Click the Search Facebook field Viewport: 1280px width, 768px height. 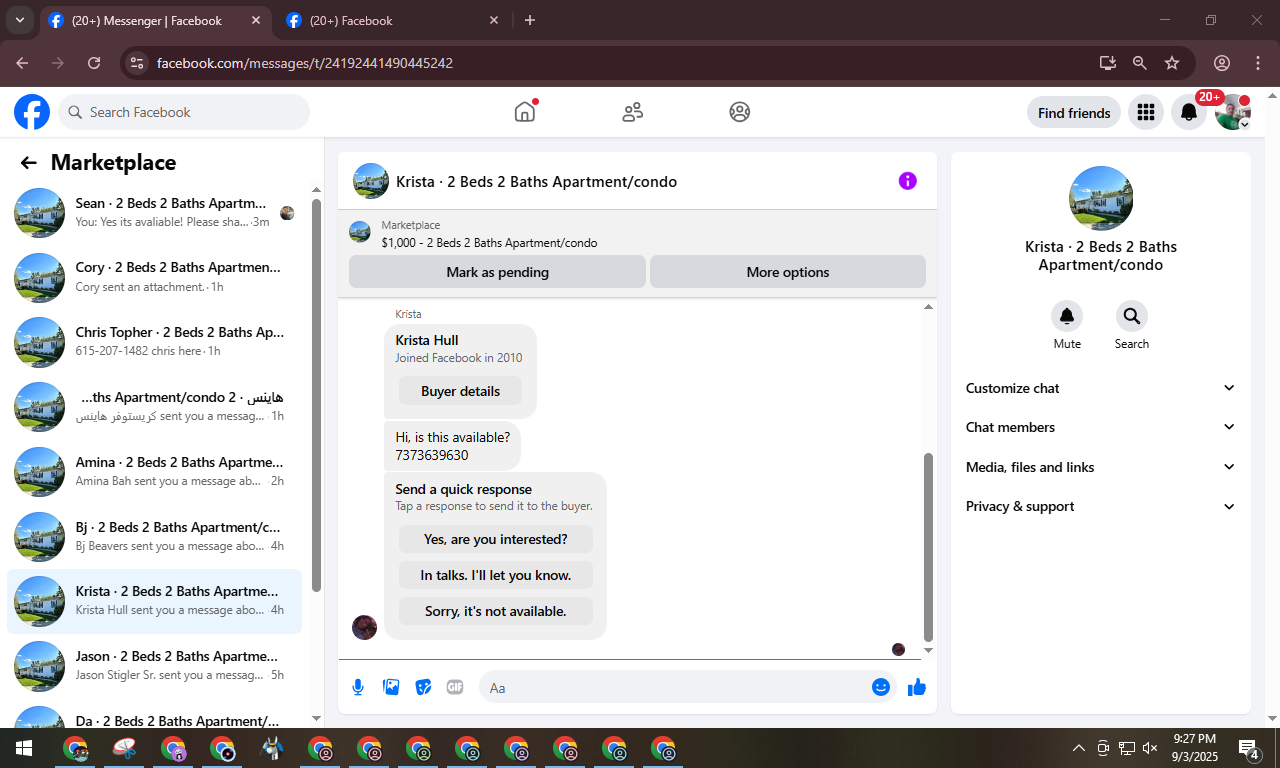pos(184,112)
